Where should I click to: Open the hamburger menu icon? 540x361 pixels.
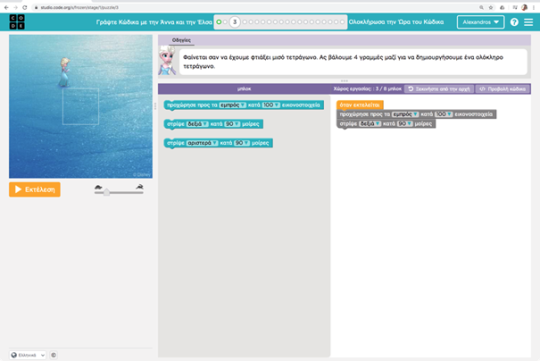(528, 22)
